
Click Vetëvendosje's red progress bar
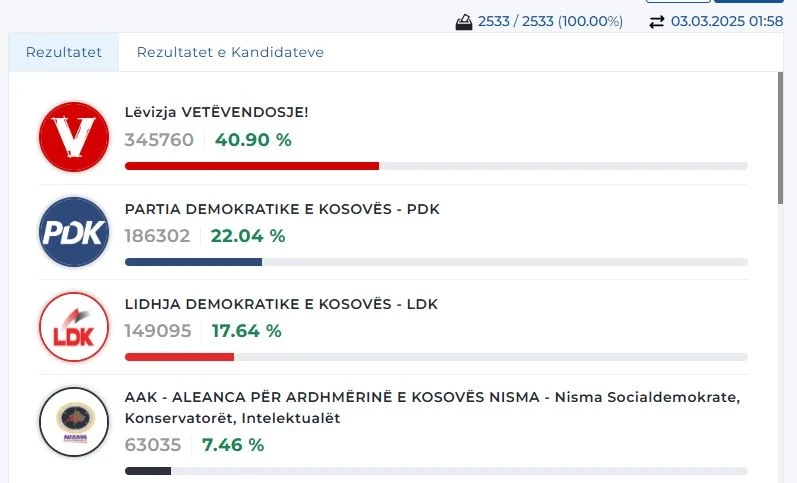[252, 166]
